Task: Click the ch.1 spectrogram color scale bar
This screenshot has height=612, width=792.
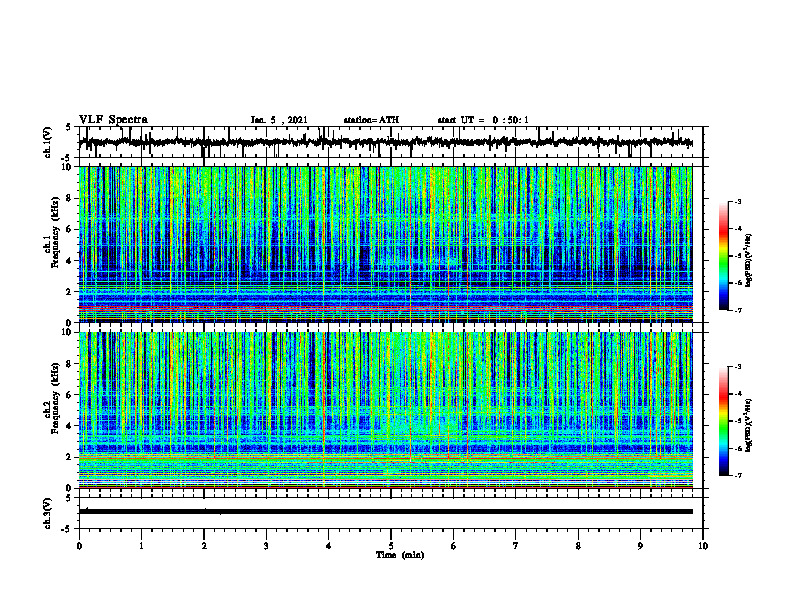Action: (x=724, y=256)
